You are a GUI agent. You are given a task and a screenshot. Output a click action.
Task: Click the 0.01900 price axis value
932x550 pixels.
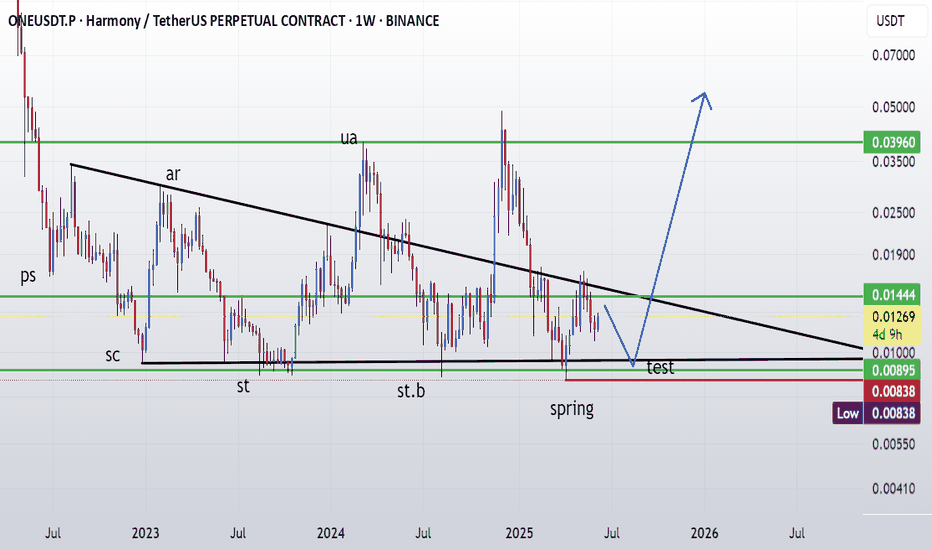click(x=893, y=255)
